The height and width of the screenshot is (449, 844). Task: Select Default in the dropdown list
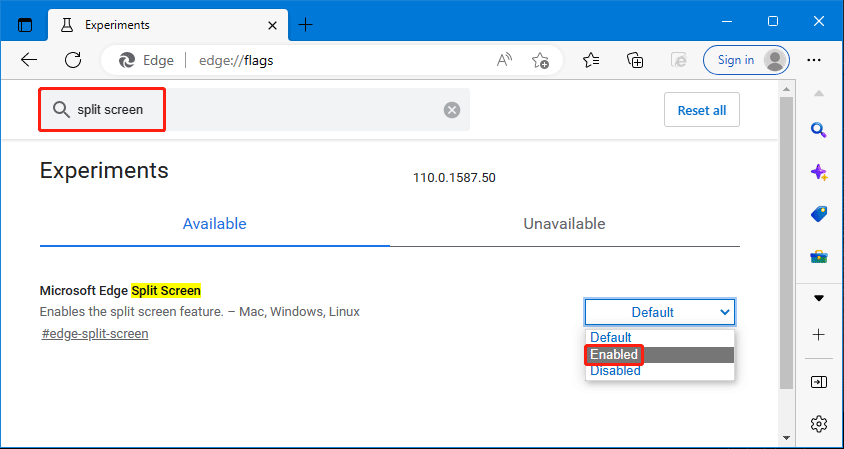coord(659,338)
